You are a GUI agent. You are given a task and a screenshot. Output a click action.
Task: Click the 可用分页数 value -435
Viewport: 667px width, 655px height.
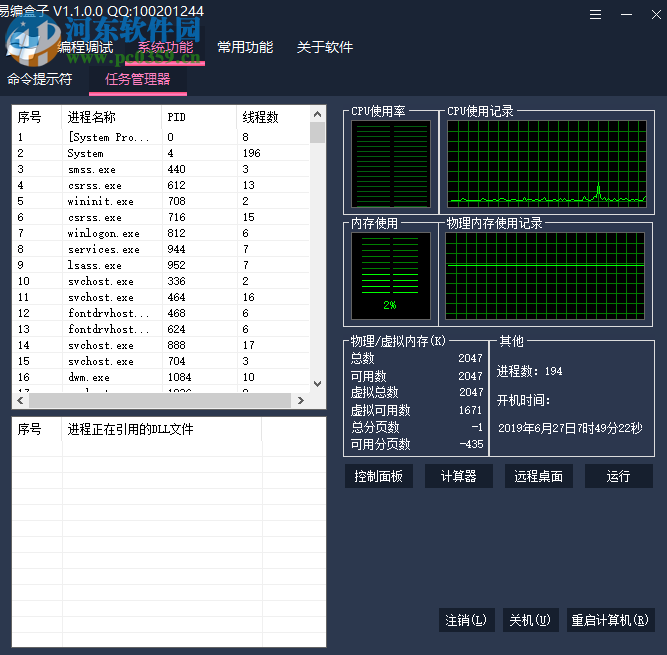[471, 444]
